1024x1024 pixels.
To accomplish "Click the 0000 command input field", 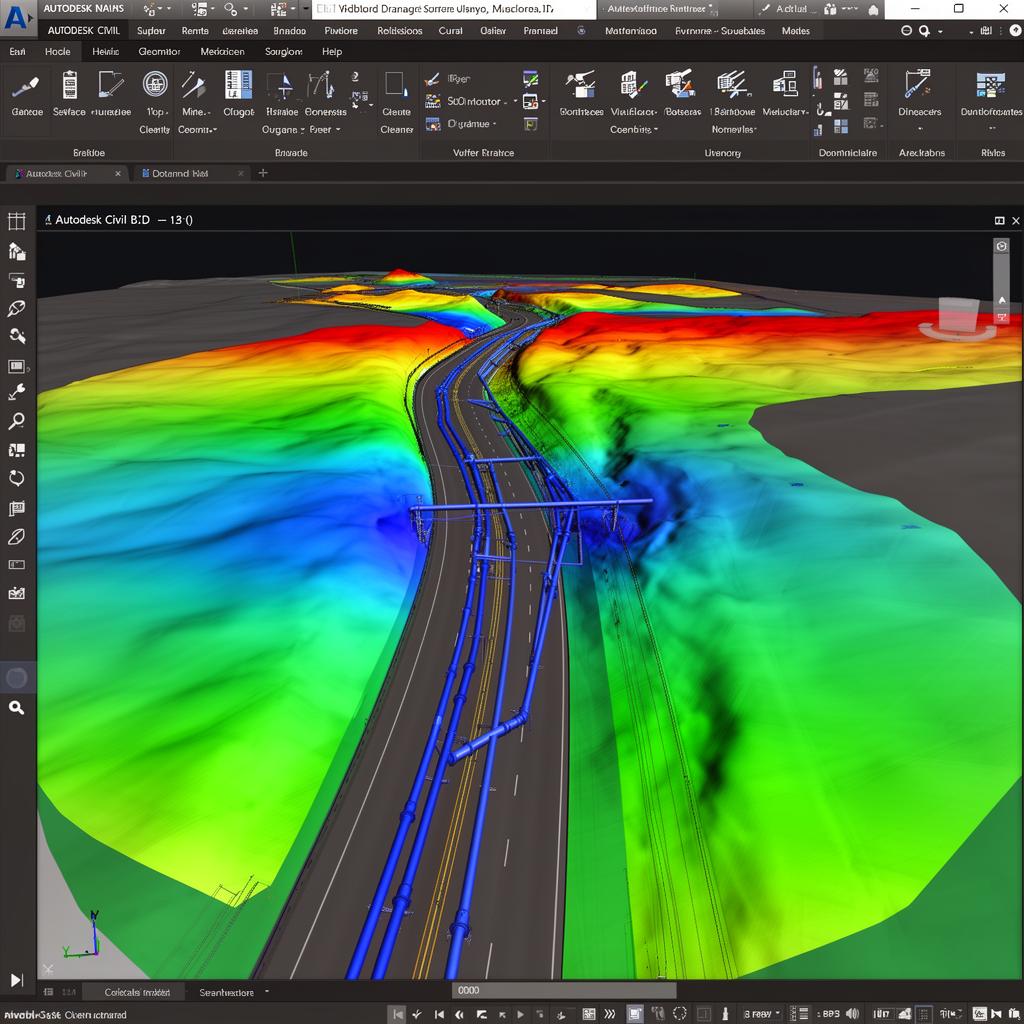I will point(564,990).
